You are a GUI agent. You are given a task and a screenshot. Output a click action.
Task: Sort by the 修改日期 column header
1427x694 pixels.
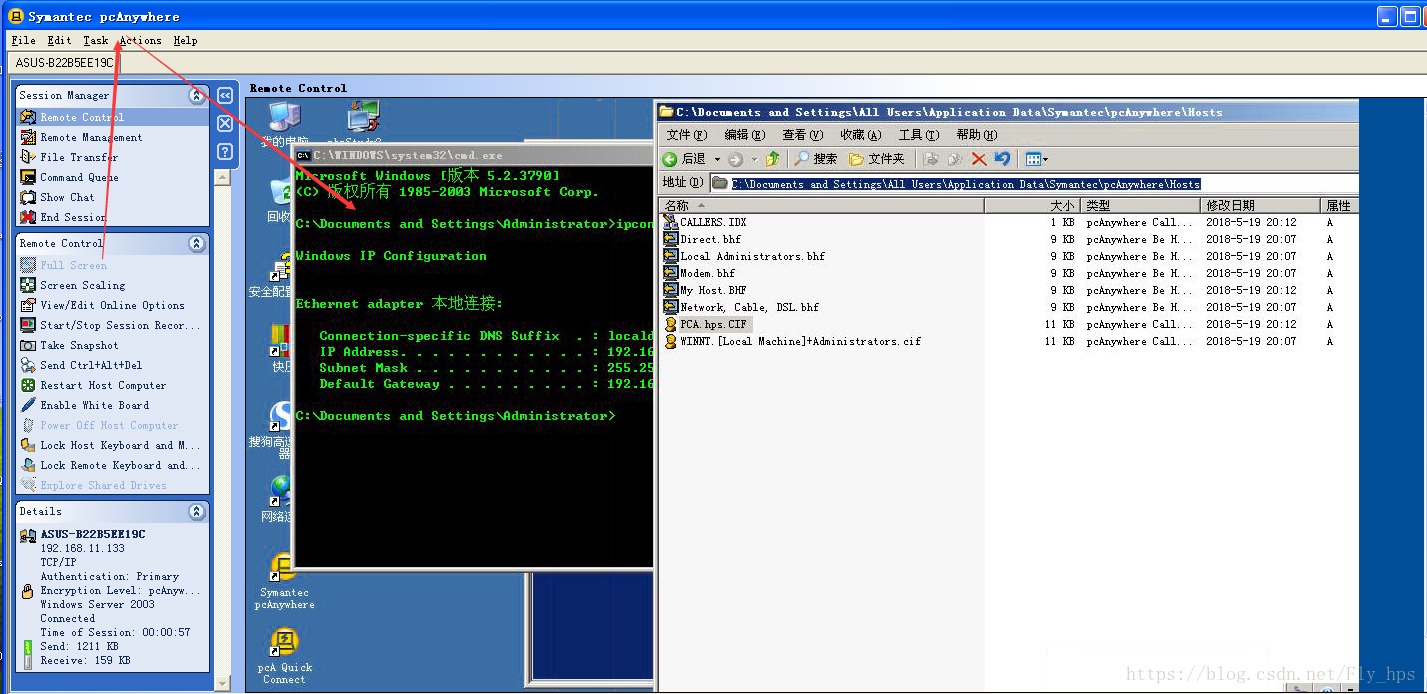[x=1259, y=206]
